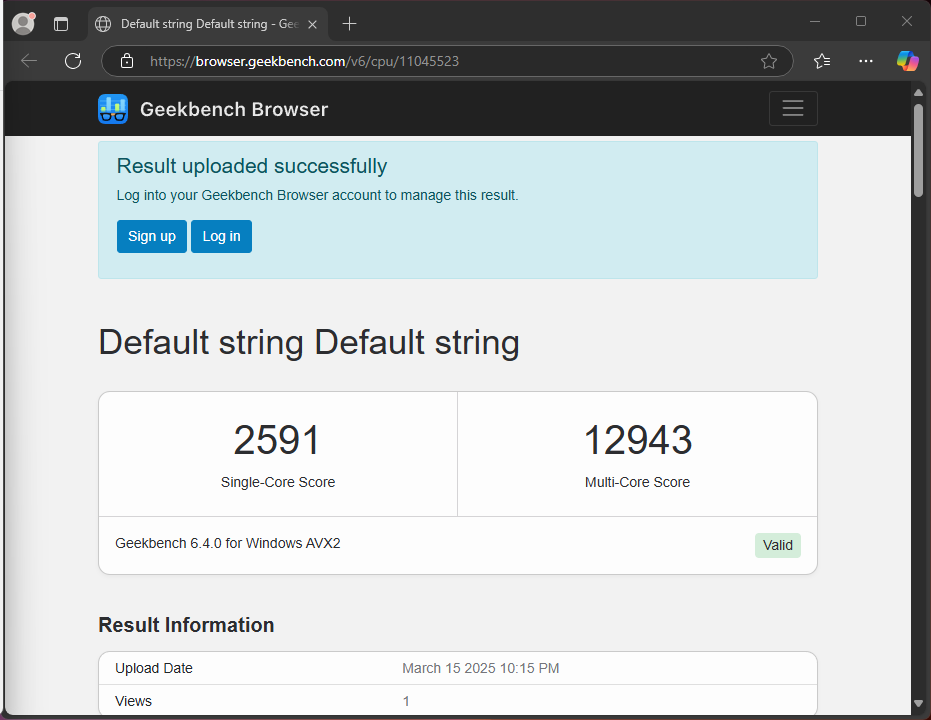Image resolution: width=931 pixels, height=720 pixels.
Task: Open the tab actions menu icon
Action: click(61, 23)
